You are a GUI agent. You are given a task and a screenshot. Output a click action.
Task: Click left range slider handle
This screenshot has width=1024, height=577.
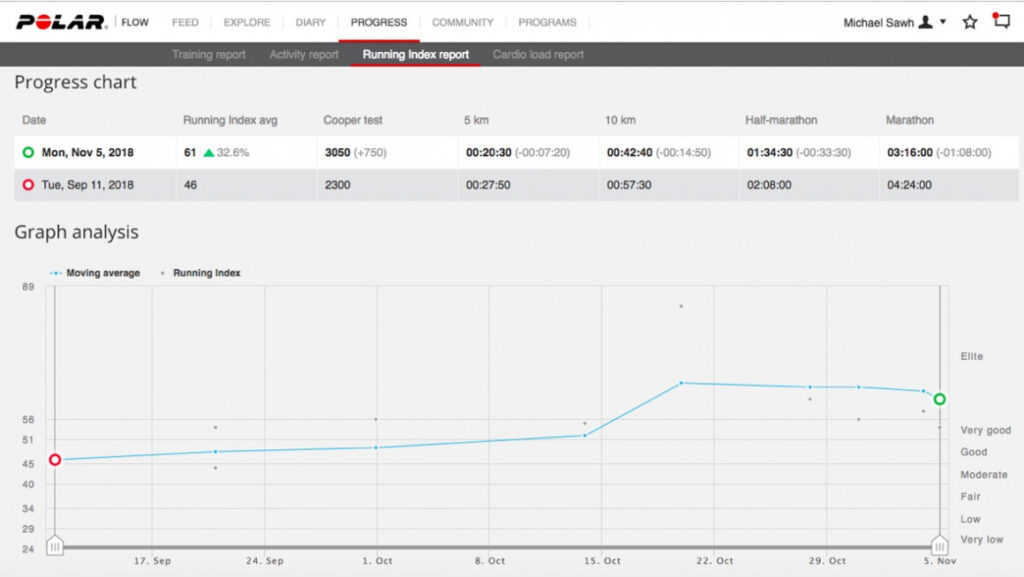(55, 545)
